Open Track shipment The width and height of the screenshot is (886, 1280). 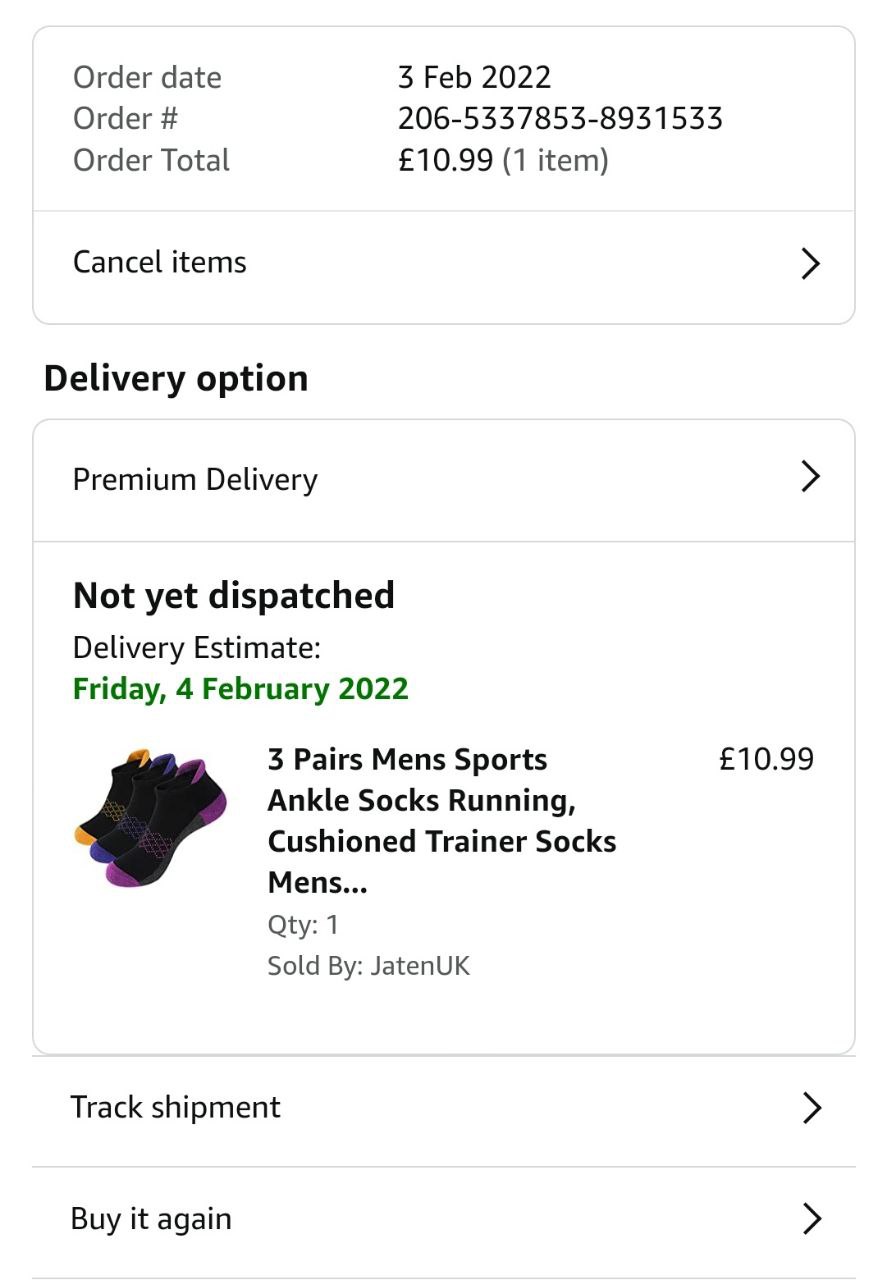tap(176, 1108)
